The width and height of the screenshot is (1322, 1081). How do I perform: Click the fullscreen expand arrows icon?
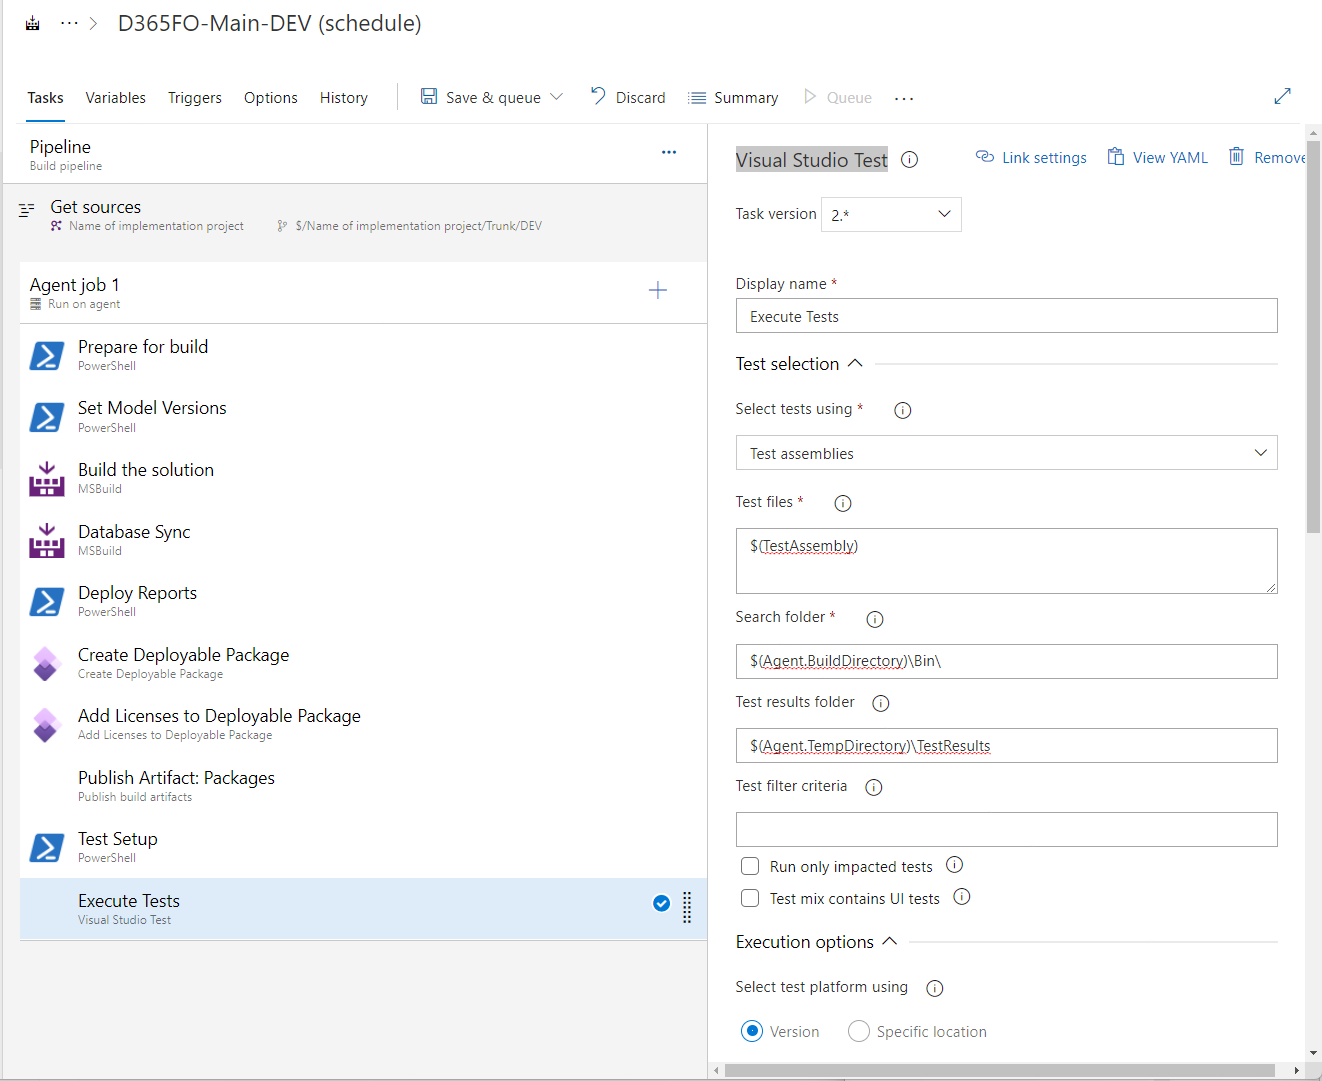(x=1282, y=96)
